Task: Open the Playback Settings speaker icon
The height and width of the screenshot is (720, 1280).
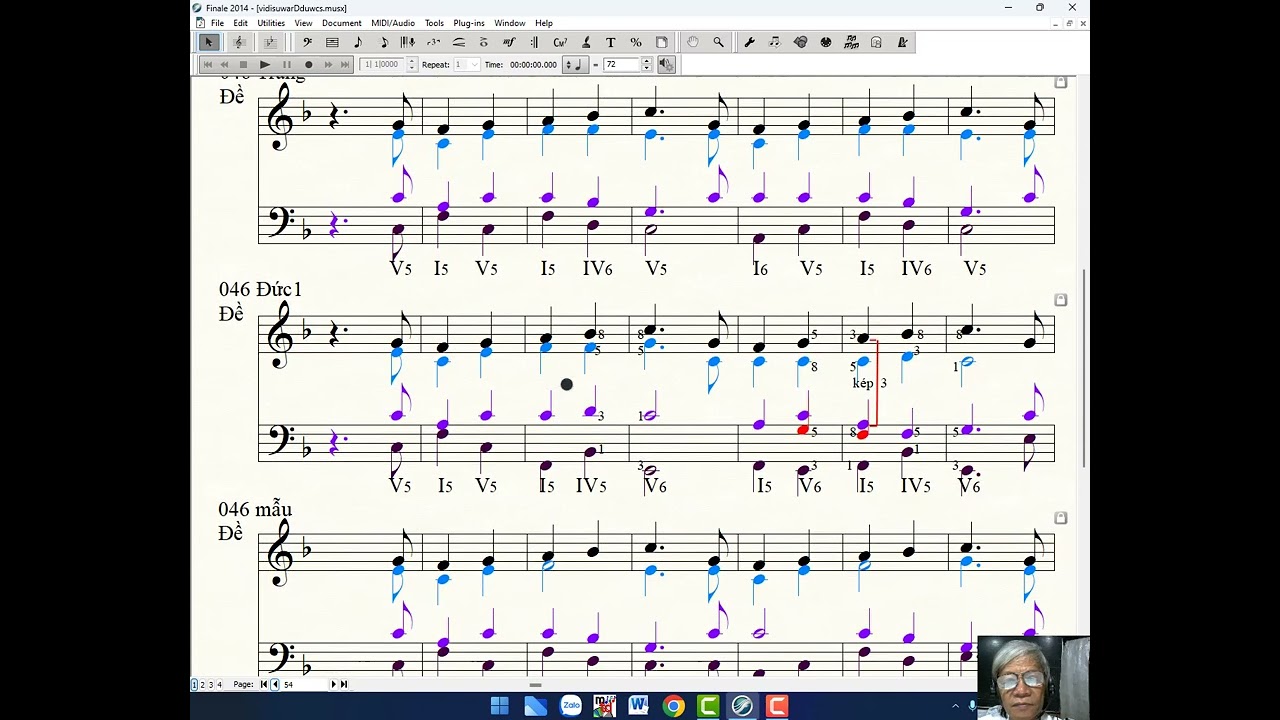Action: pos(666,64)
